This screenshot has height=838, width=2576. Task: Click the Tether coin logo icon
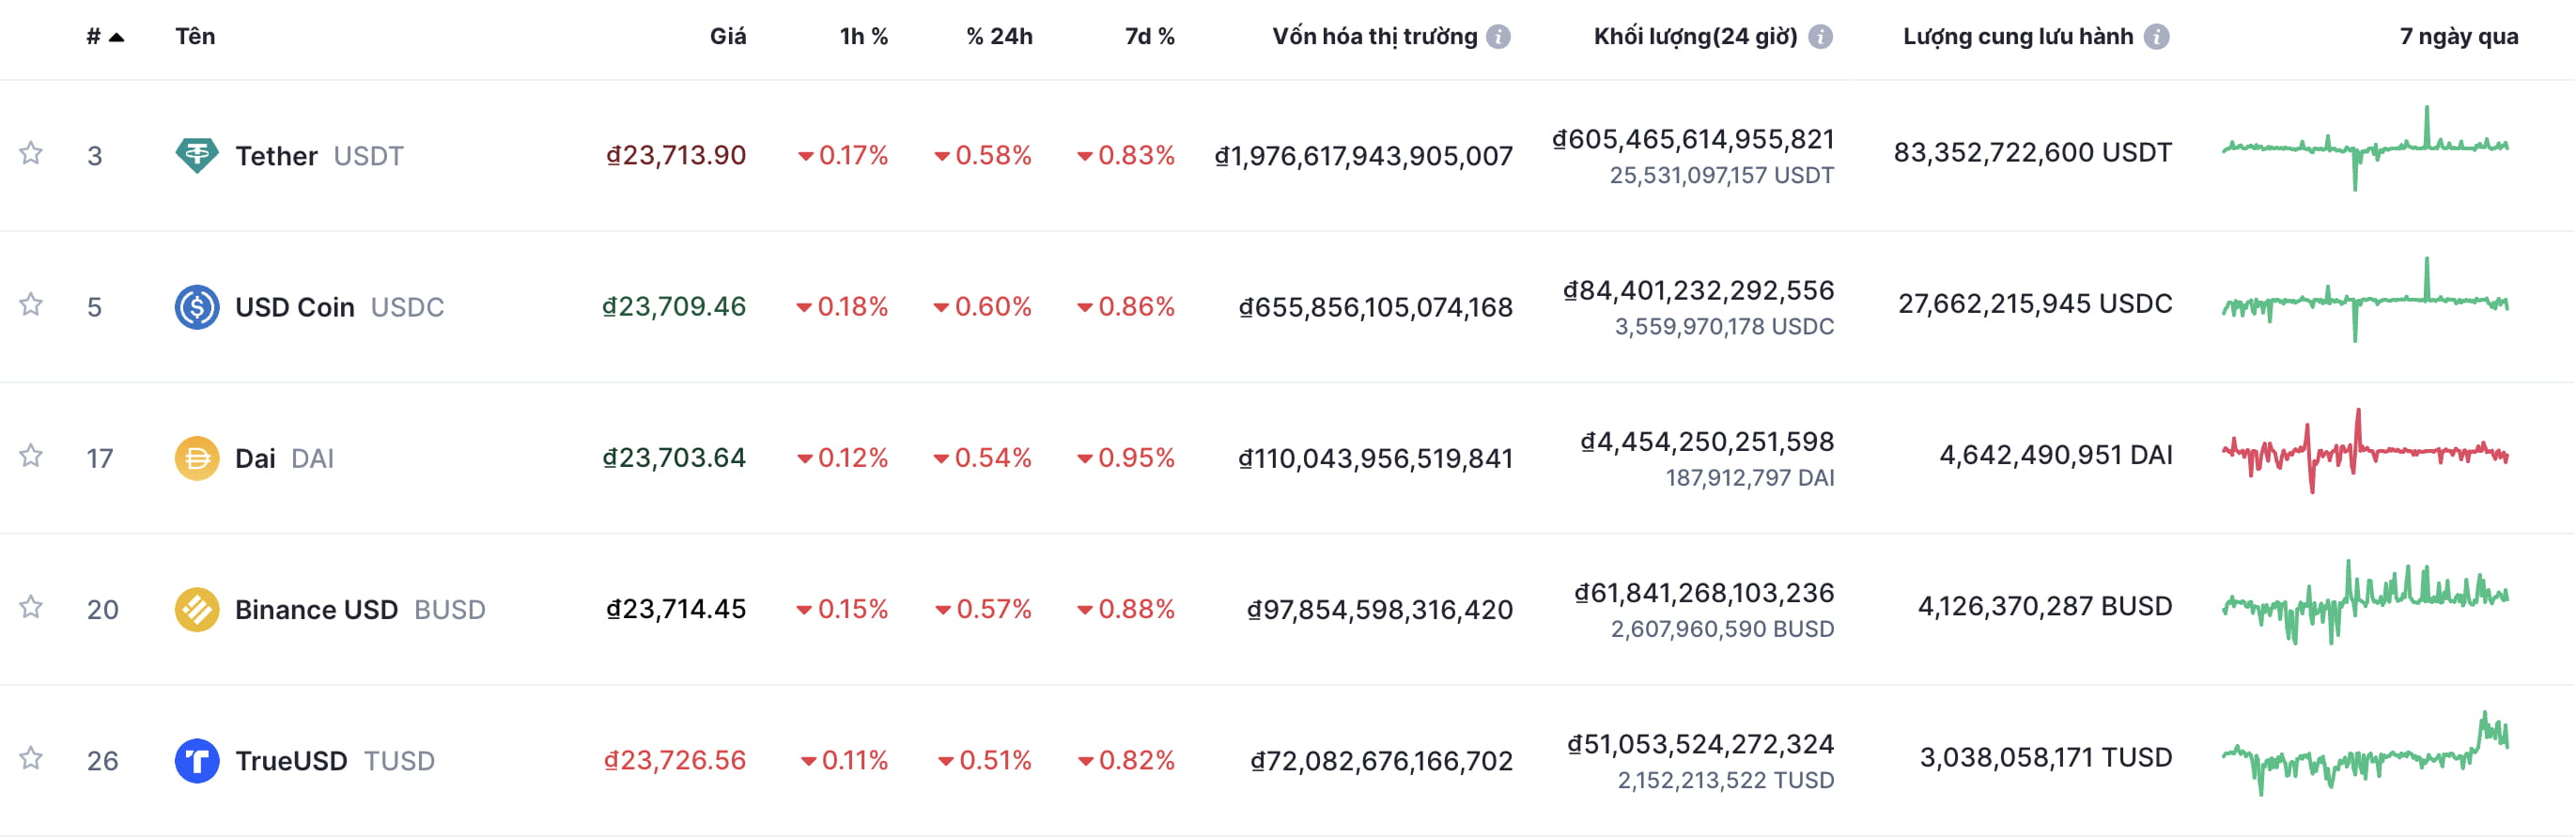tap(197, 155)
